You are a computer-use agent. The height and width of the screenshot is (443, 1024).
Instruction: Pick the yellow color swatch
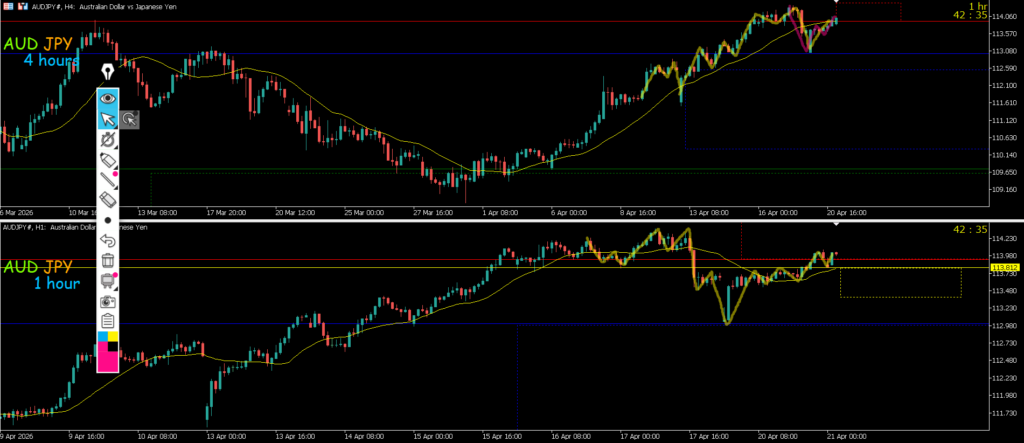pos(113,336)
